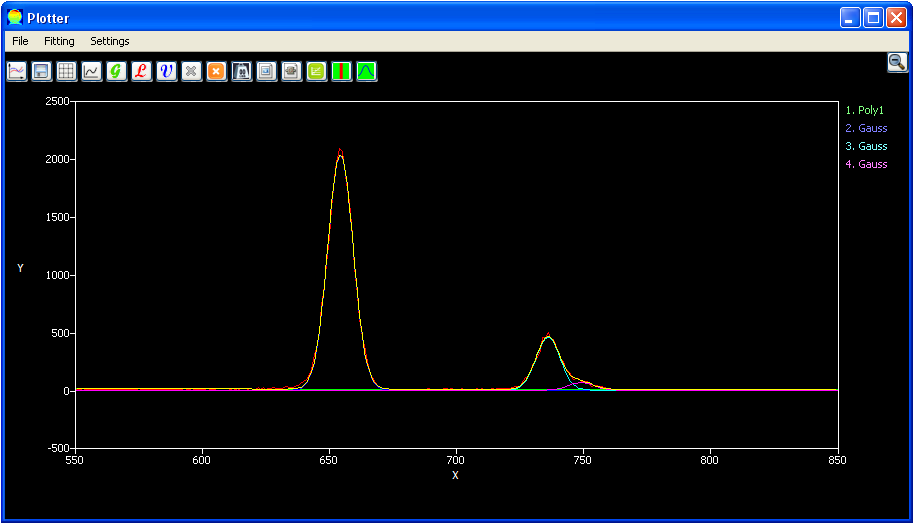Click the green chart fit icon
This screenshot has height=525, width=915.
[317, 71]
